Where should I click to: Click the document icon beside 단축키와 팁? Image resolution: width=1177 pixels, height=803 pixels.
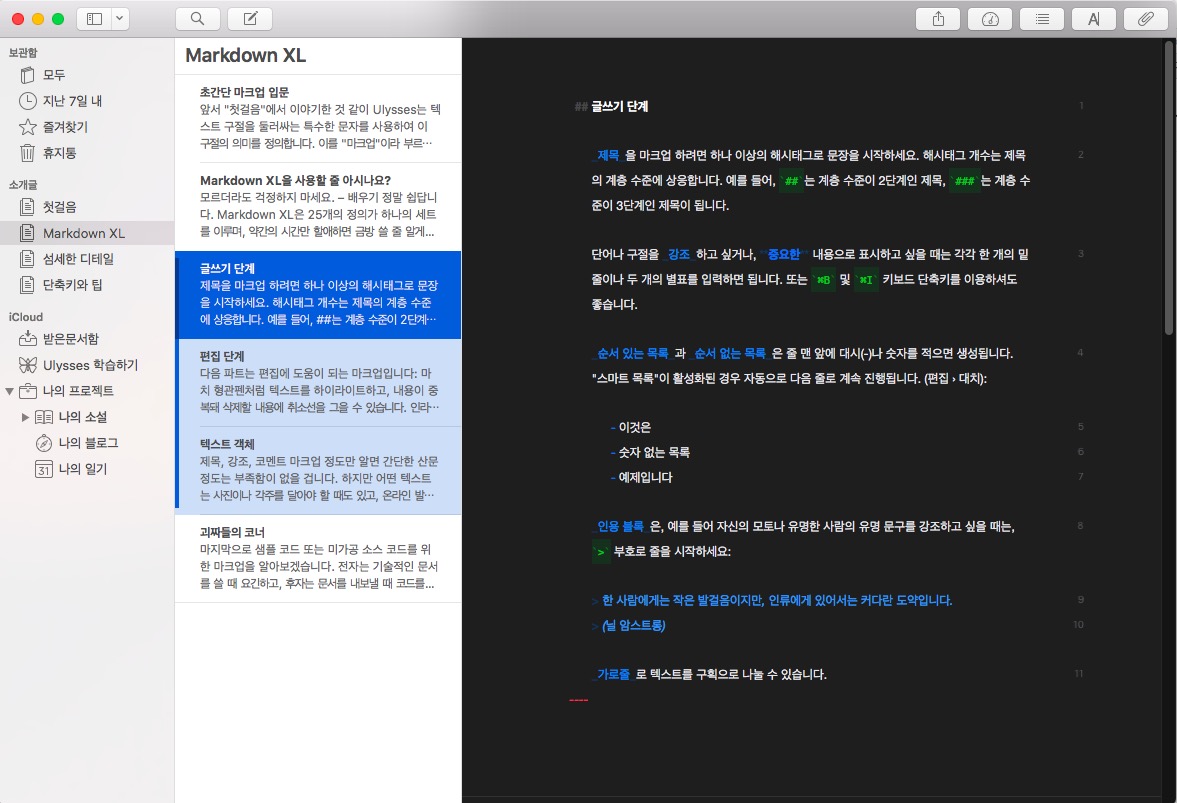(27, 284)
